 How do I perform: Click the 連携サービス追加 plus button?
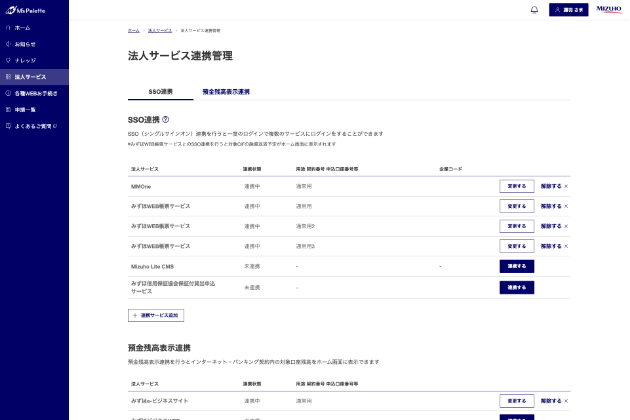pos(156,316)
